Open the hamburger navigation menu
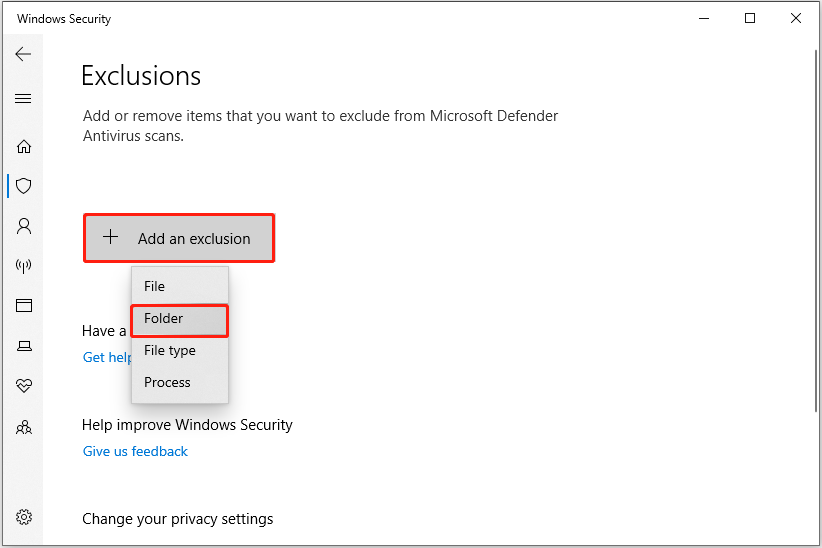 click(24, 99)
